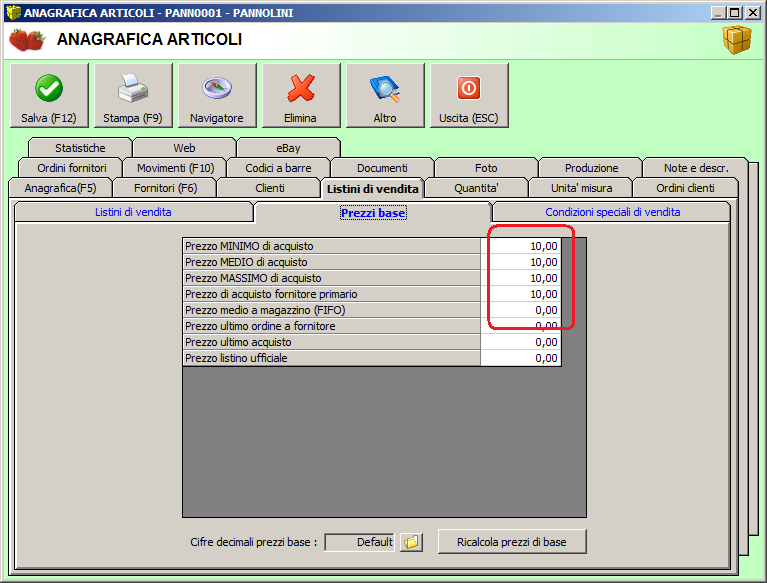Select the Codici a barre tab
Image resolution: width=767 pixels, height=583 pixels.
point(278,168)
